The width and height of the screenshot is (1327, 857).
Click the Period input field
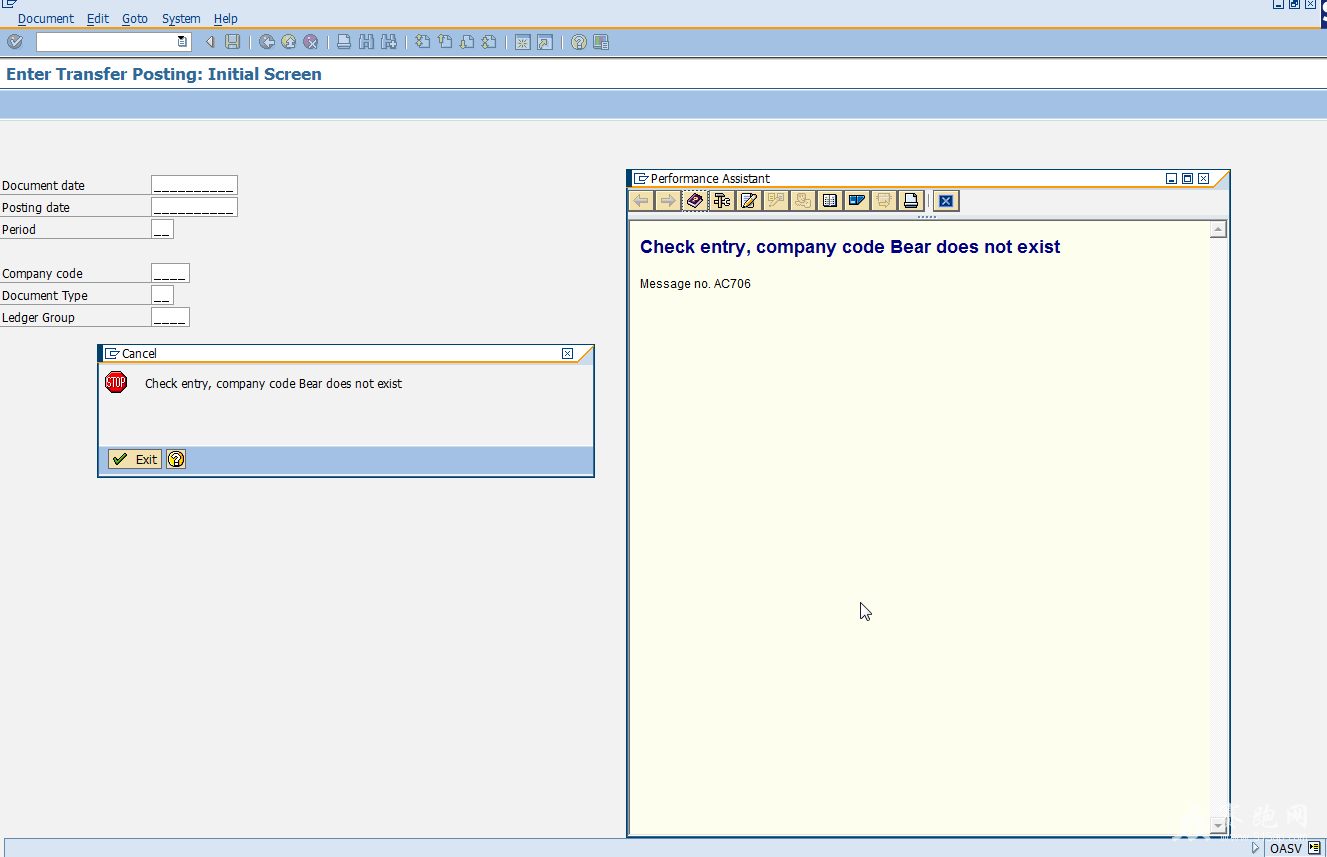pyautogui.click(x=162, y=229)
